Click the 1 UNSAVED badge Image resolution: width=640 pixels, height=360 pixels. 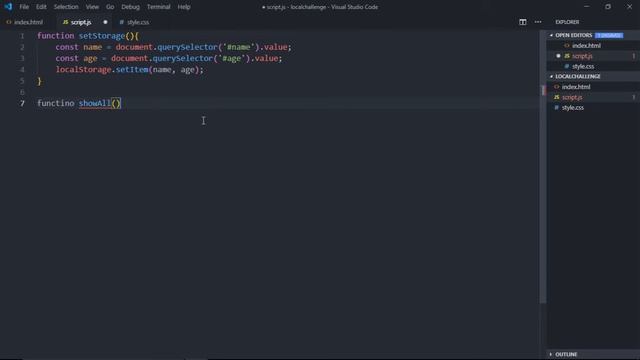click(x=609, y=36)
